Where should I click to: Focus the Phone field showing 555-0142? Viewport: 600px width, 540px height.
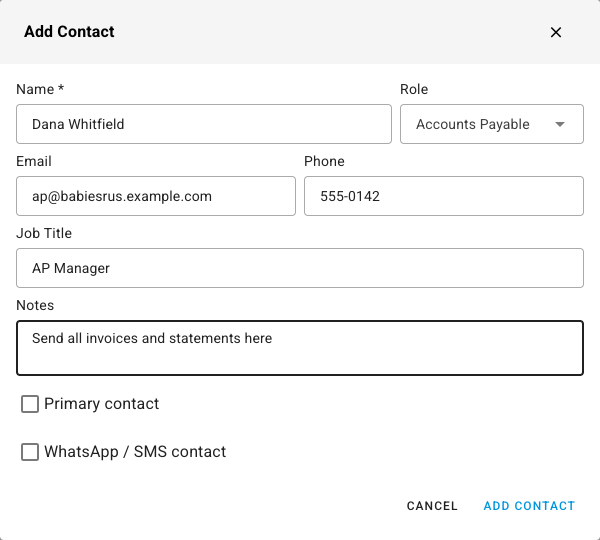(x=444, y=196)
